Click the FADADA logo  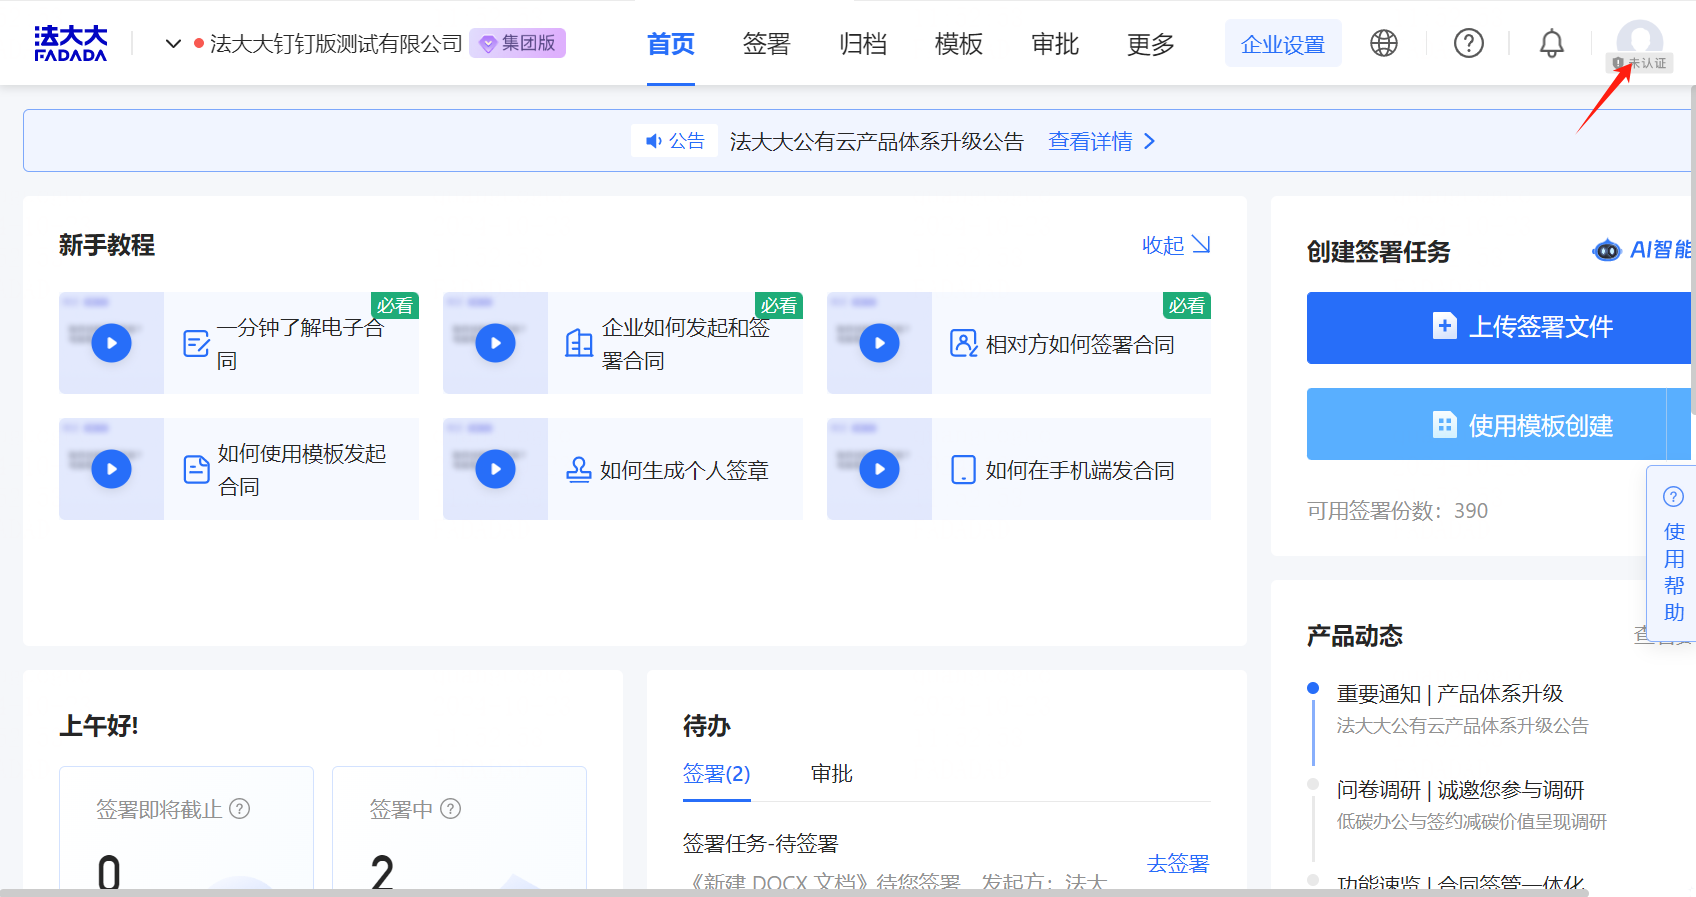70,44
